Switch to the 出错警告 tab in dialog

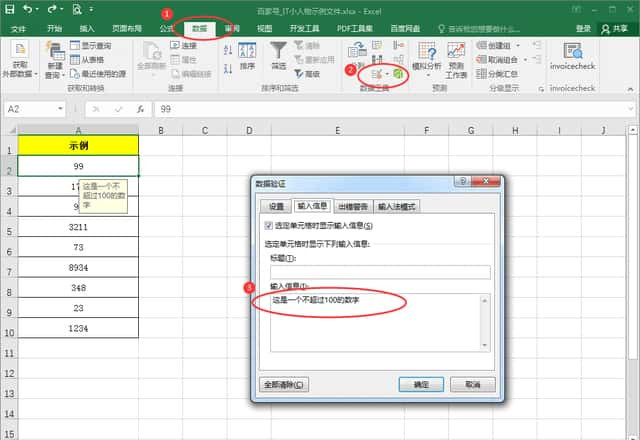[x=353, y=207]
